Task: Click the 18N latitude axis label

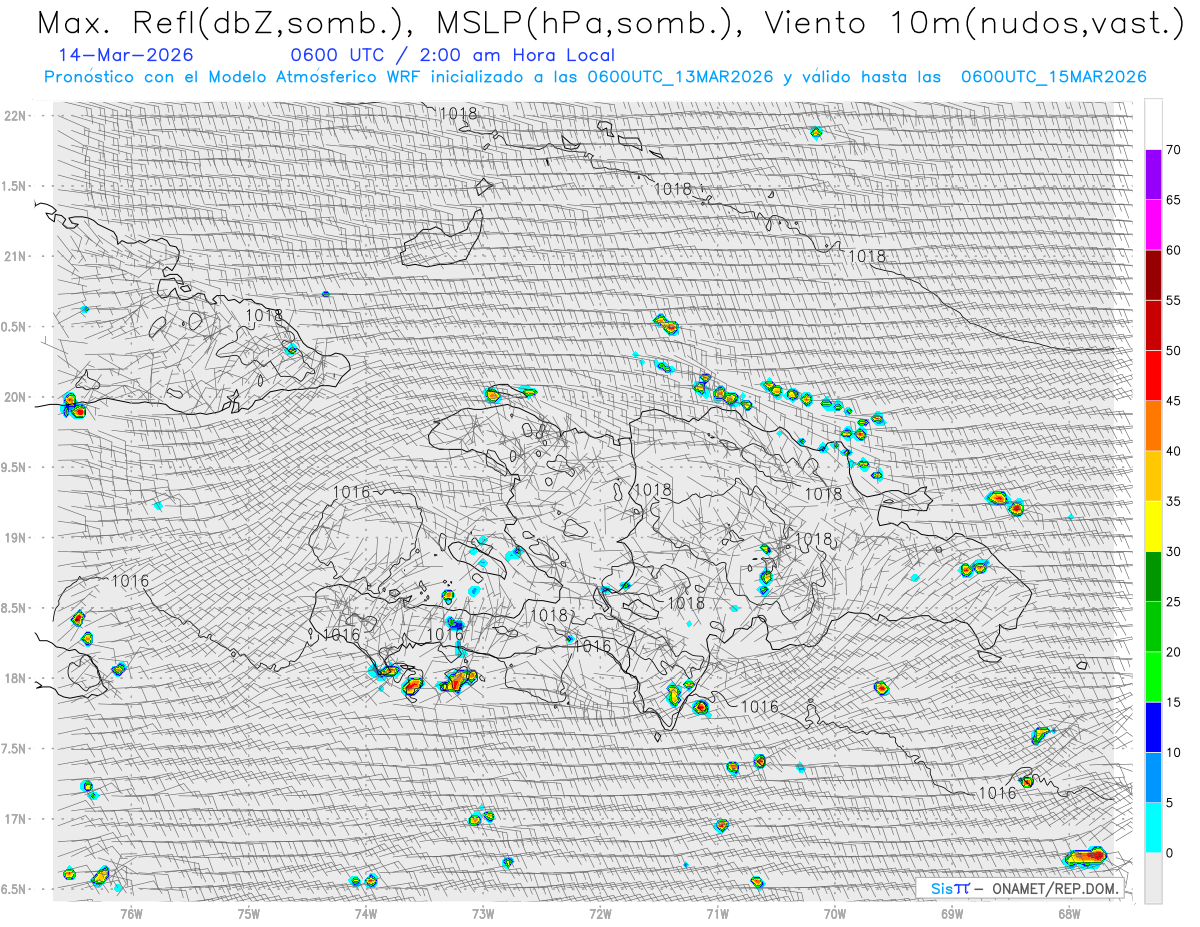Action: (x=16, y=679)
